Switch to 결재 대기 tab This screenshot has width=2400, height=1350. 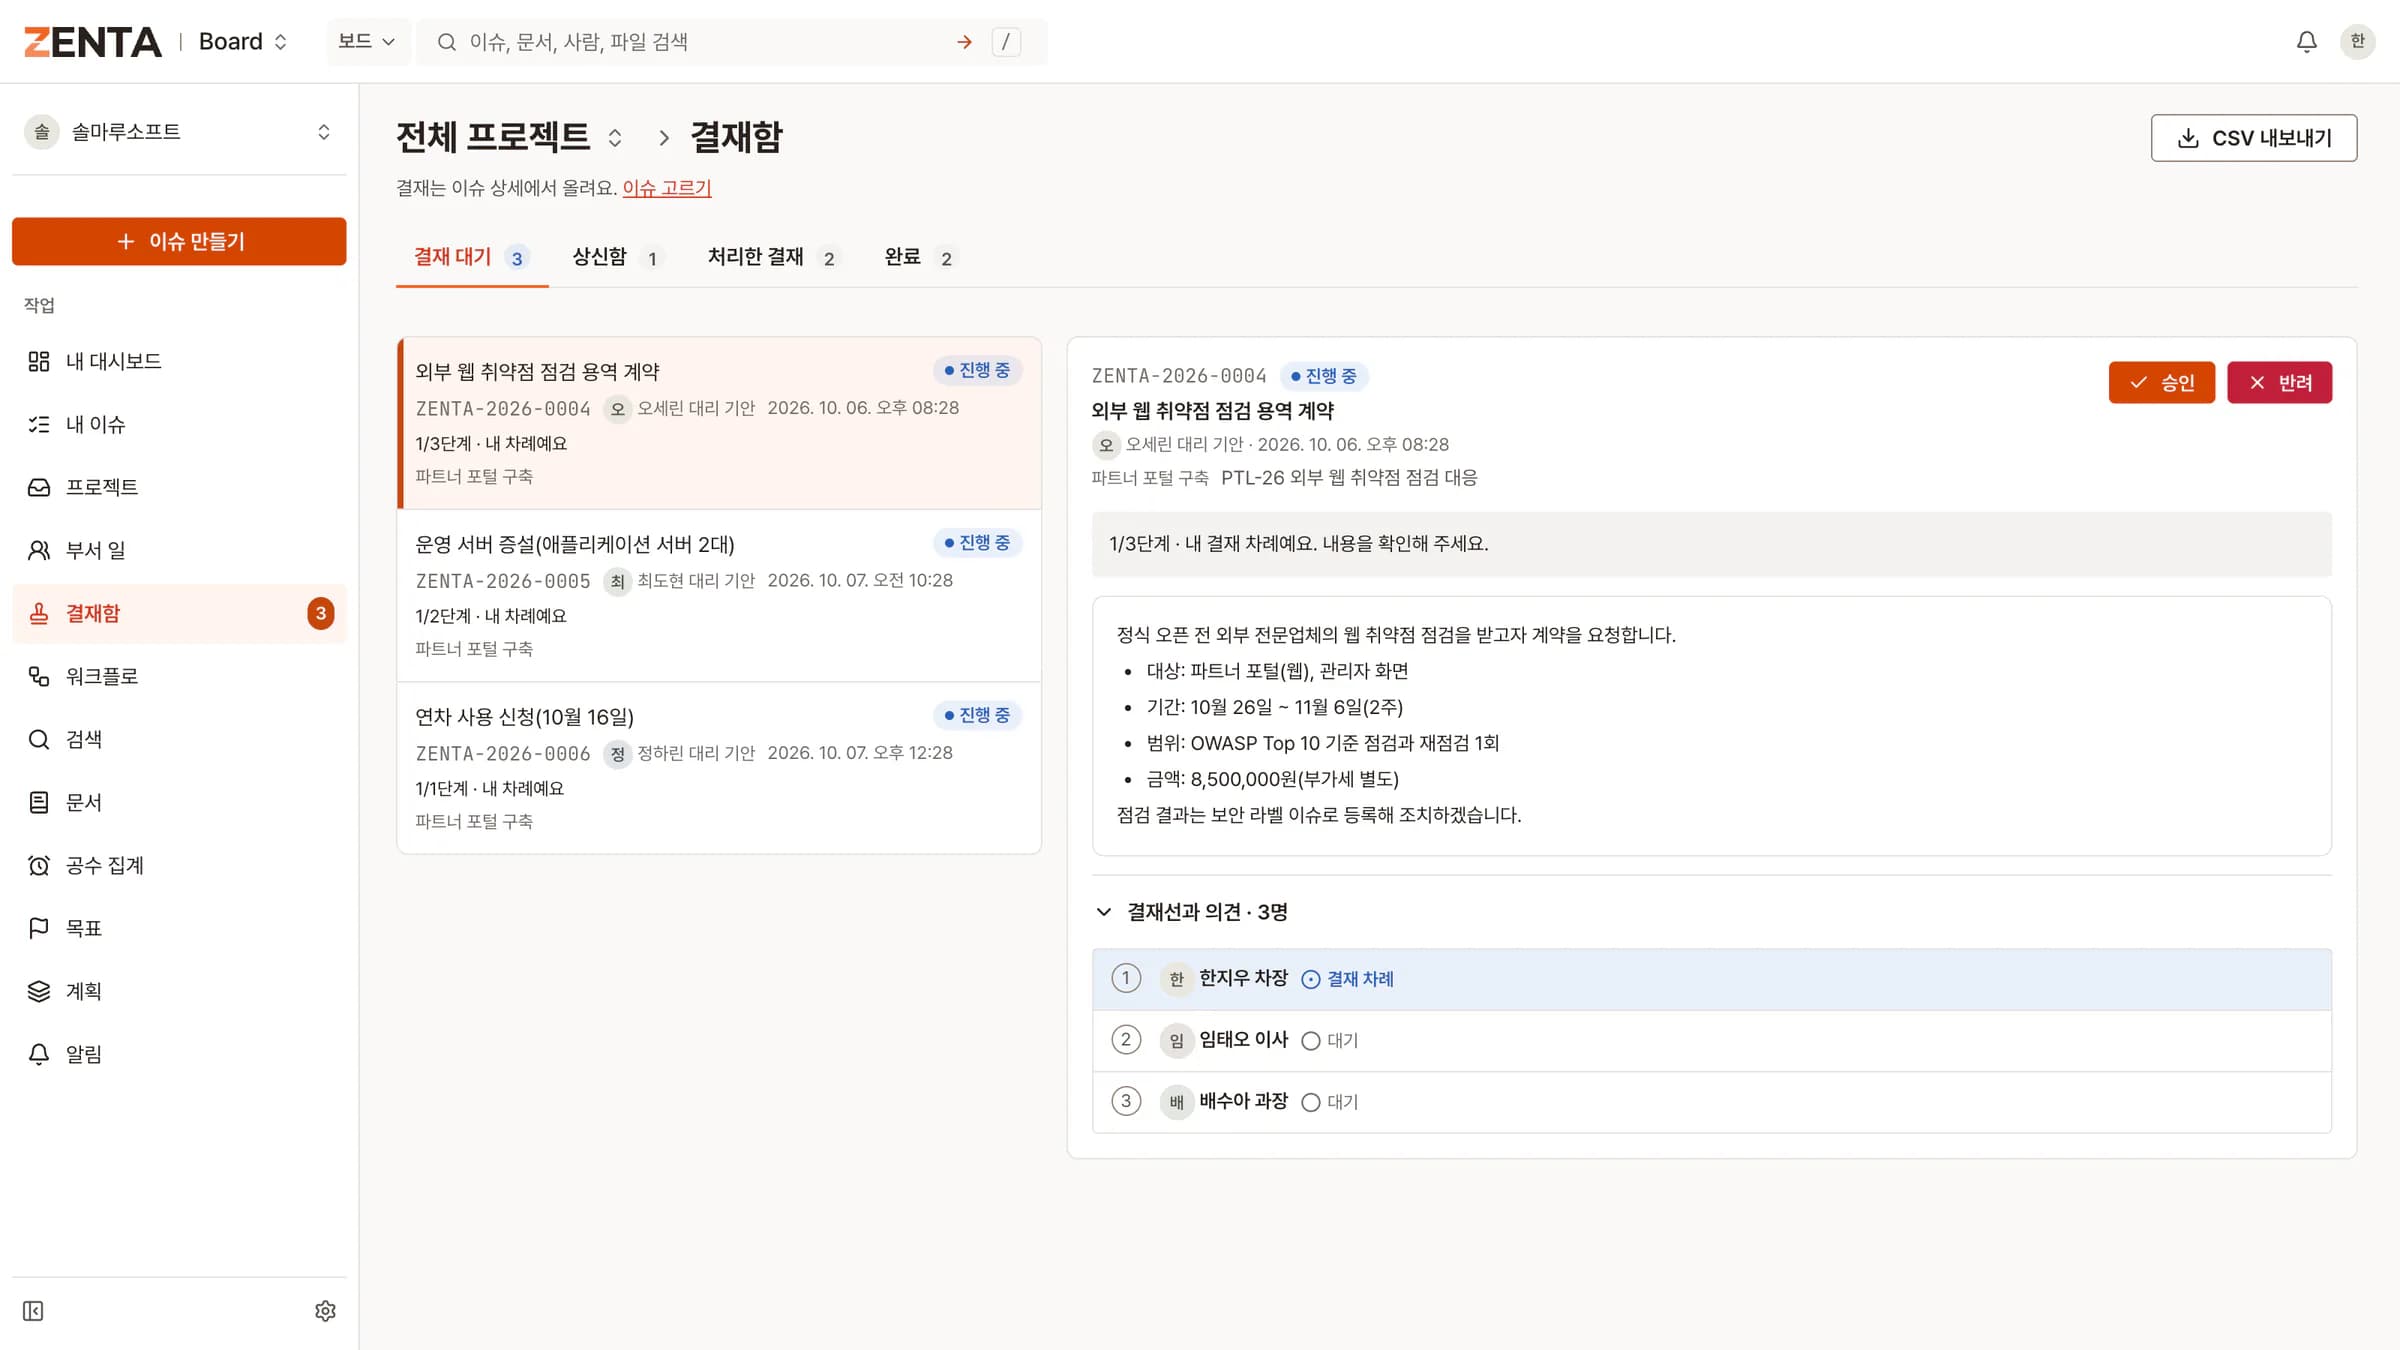(x=471, y=258)
